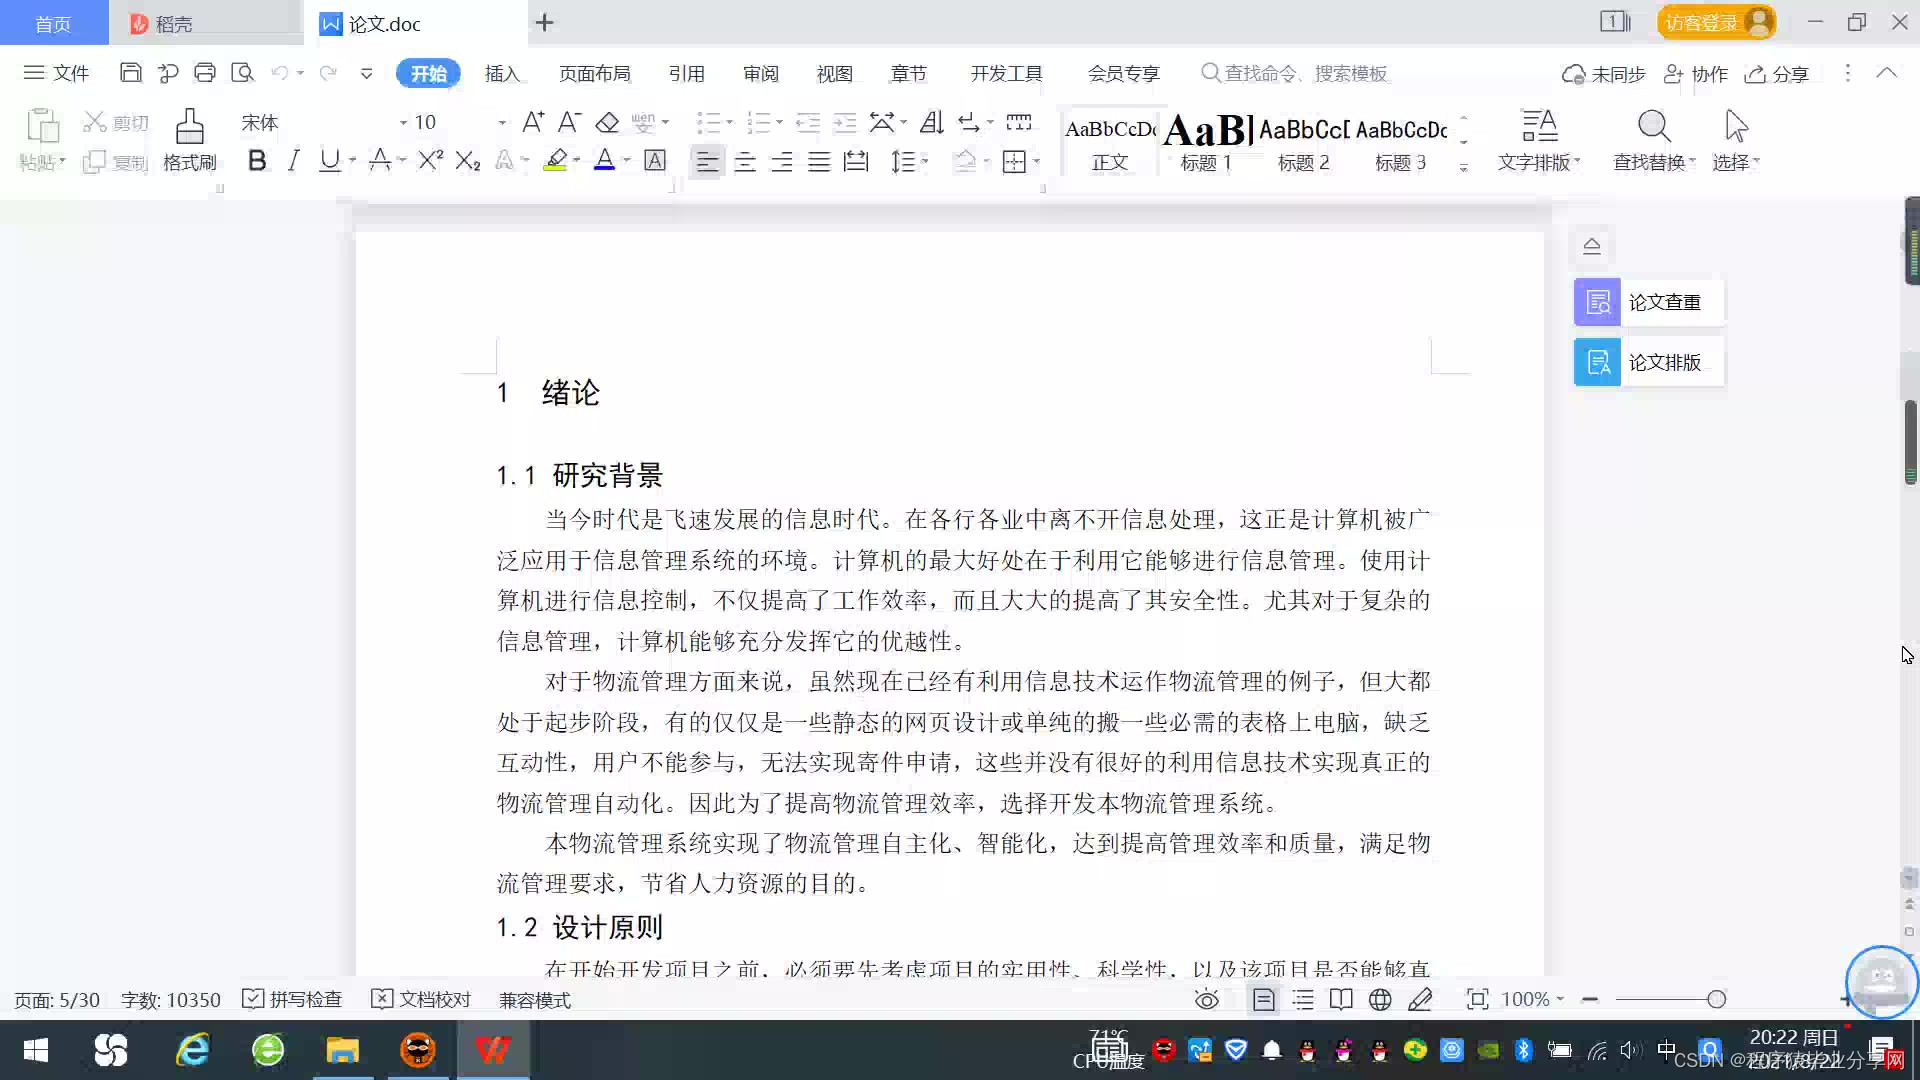Expand the 宋体 font name dropdown
This screenshot has width=1920, height=1080.
403,123
